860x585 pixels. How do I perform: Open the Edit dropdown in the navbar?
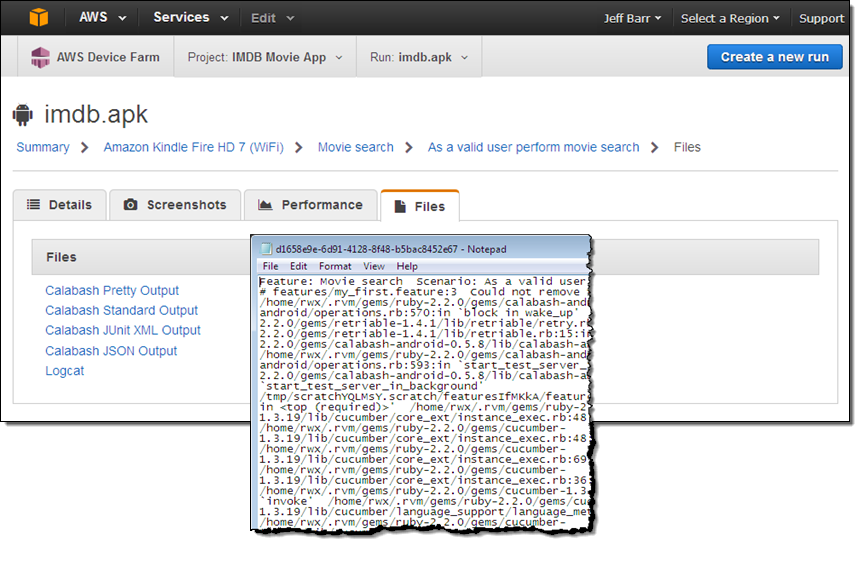[272, 18]
